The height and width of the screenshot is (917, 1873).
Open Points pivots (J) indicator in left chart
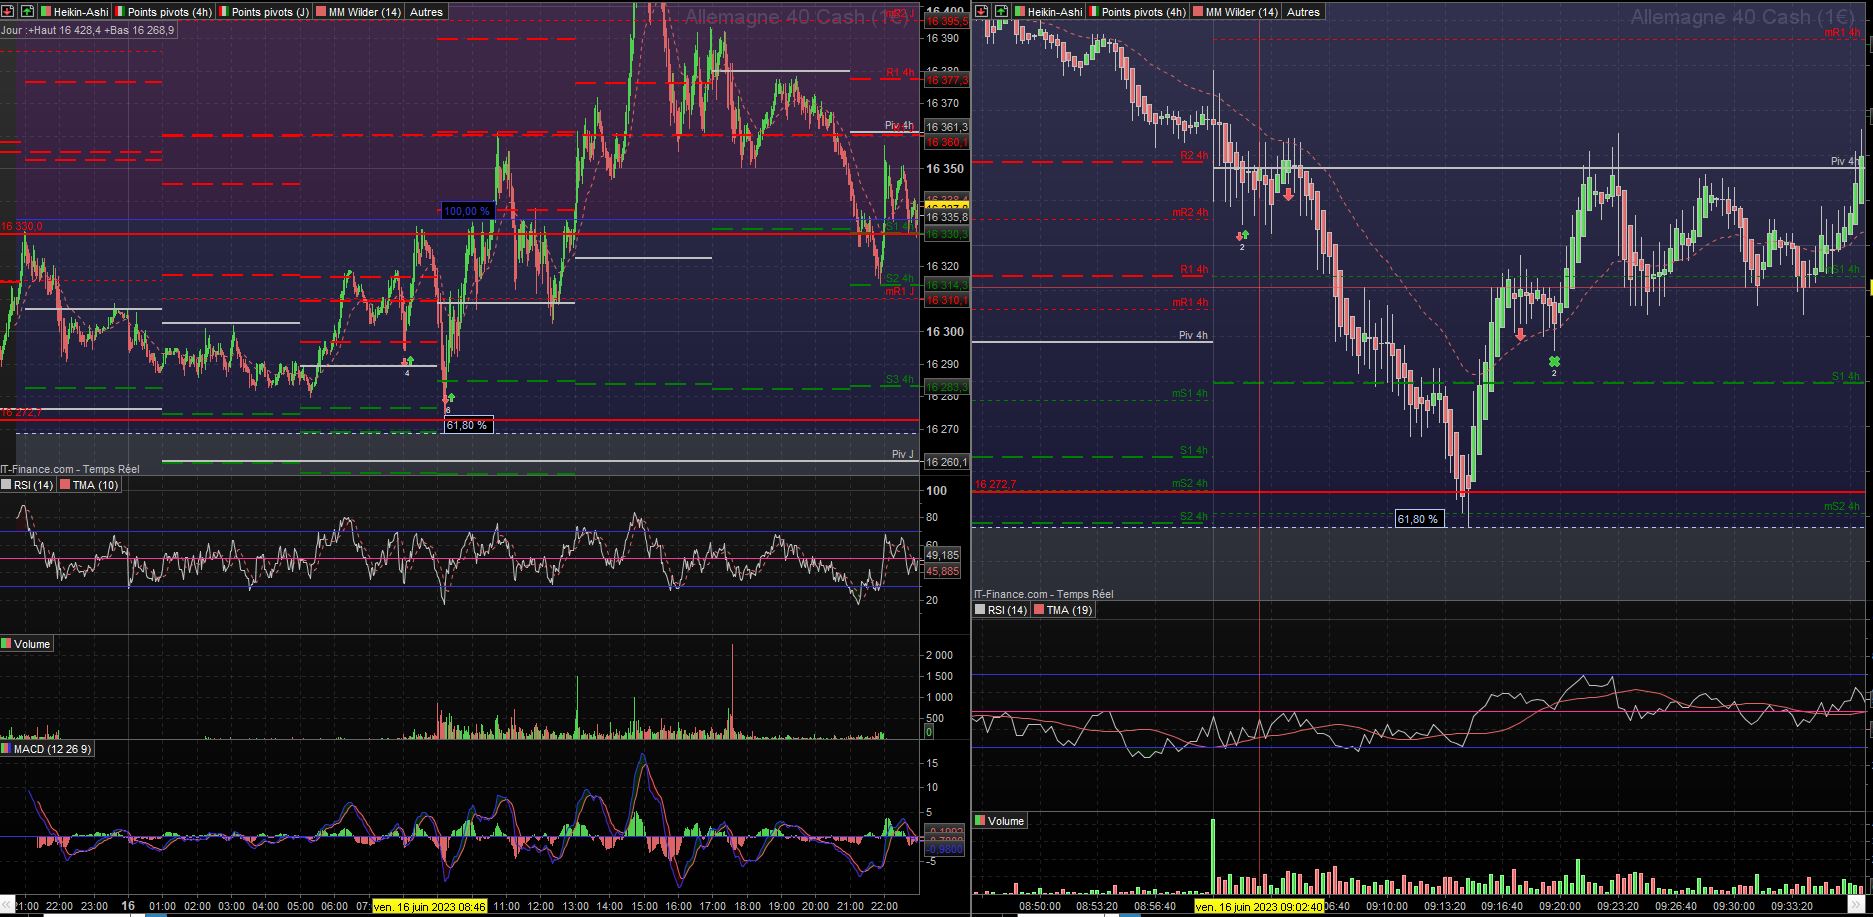coord(265,12)
